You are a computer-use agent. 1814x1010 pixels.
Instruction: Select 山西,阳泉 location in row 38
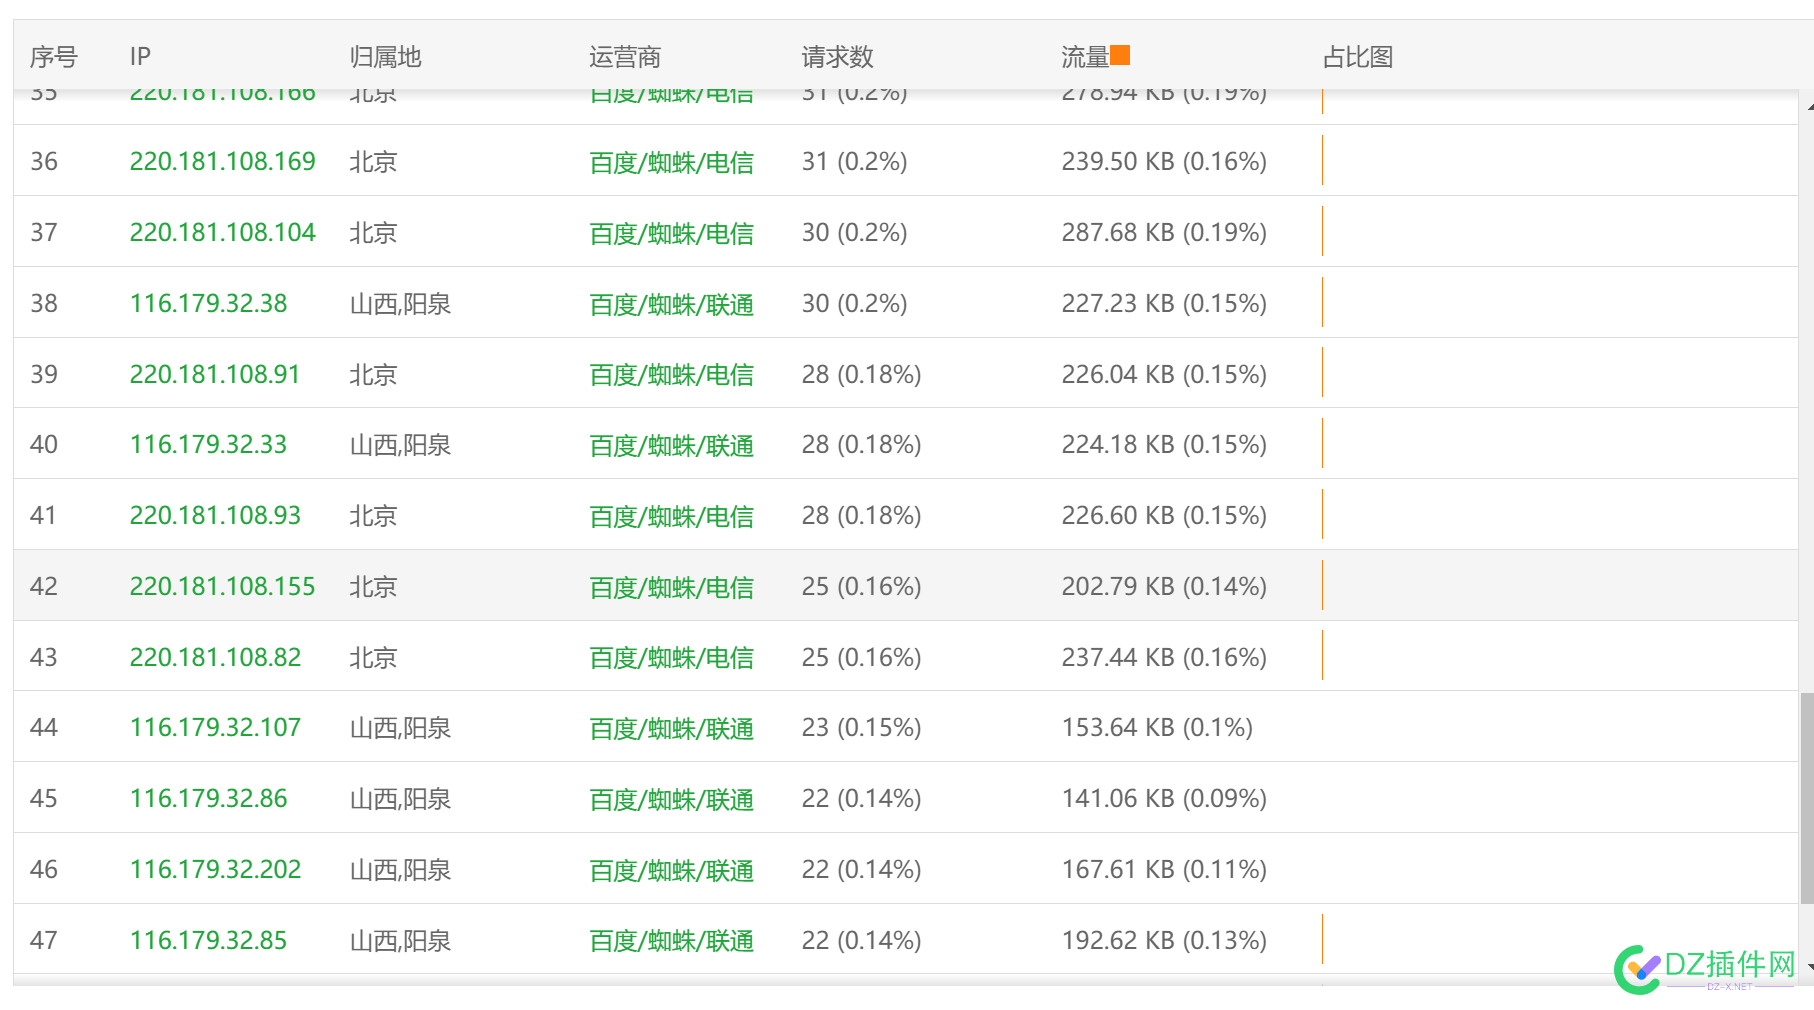coord(400,303)
